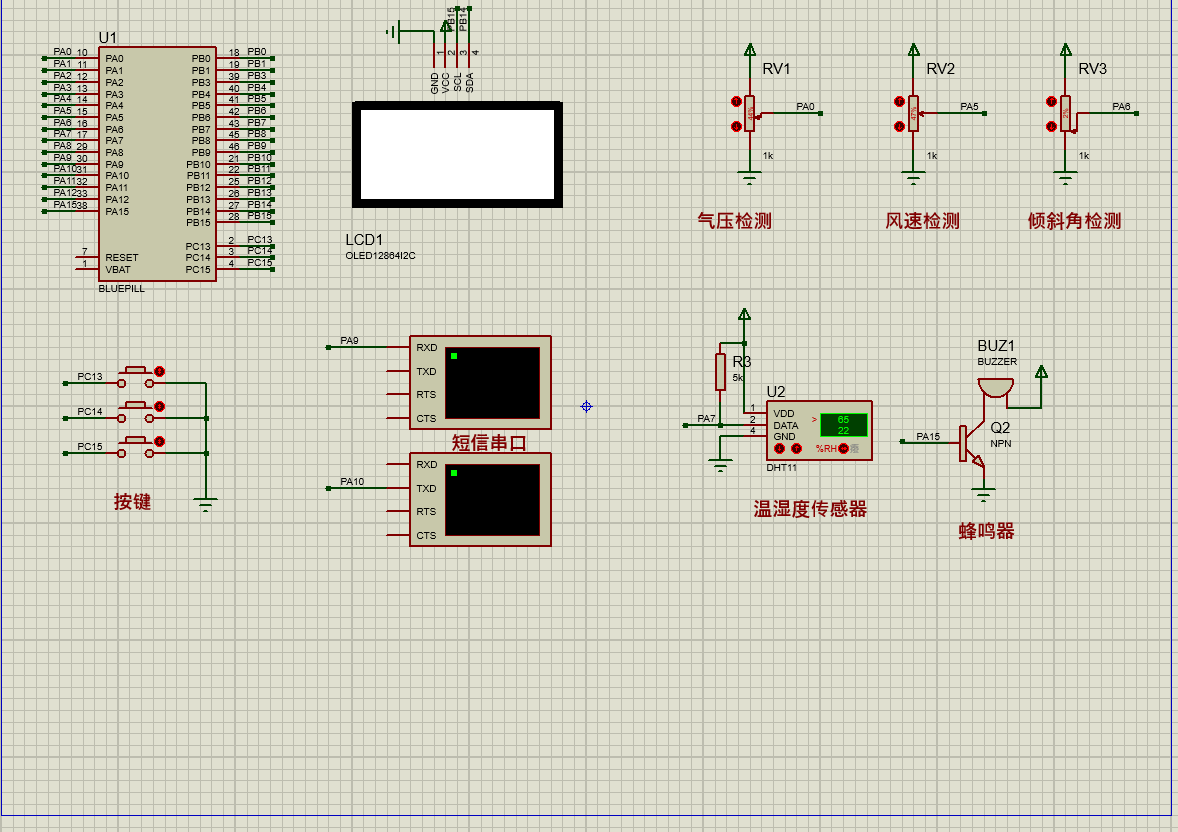The height and width of the screenshot is (832, 1178).
Task: Select the power terminal arrow above R3
Action: point(744,314)
